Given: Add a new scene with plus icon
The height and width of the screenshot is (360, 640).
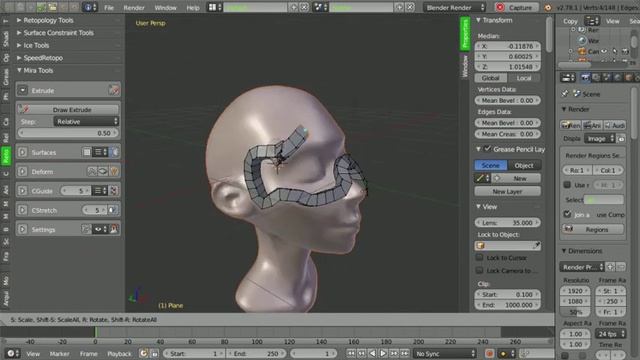Looking at the screenshot, I should click(400, 7).
